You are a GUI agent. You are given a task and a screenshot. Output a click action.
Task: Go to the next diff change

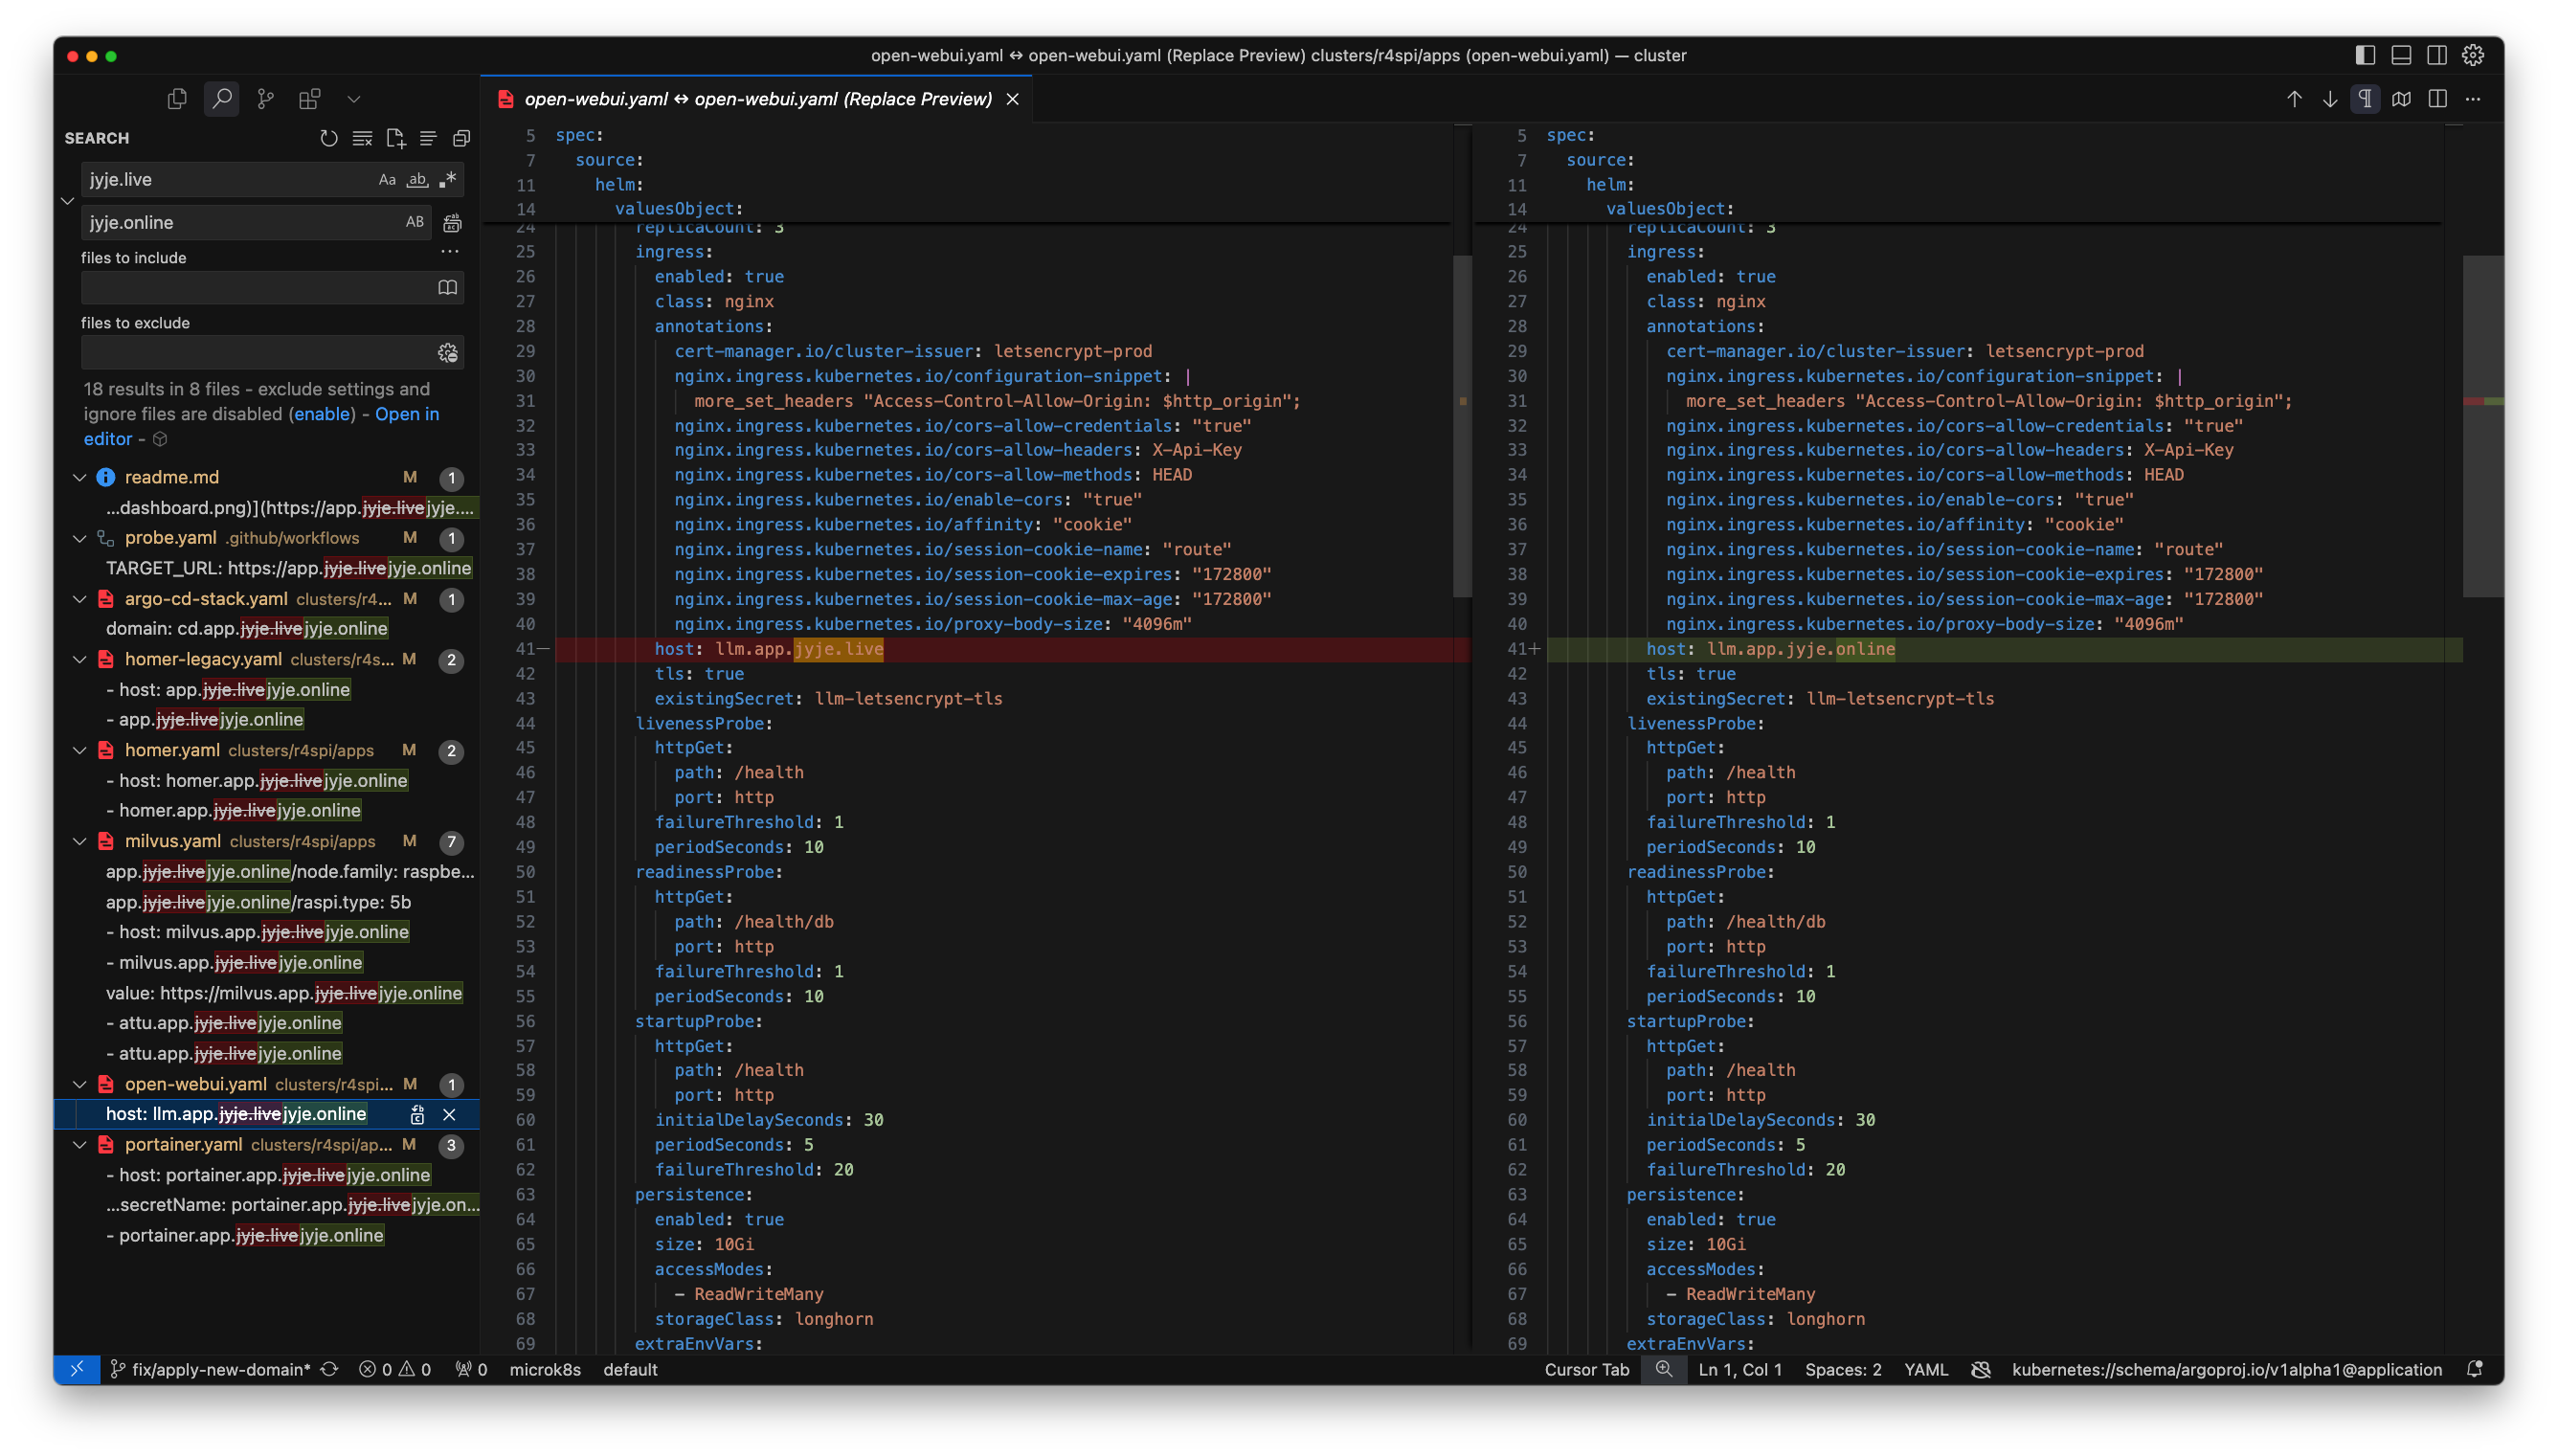(2329, 98)
